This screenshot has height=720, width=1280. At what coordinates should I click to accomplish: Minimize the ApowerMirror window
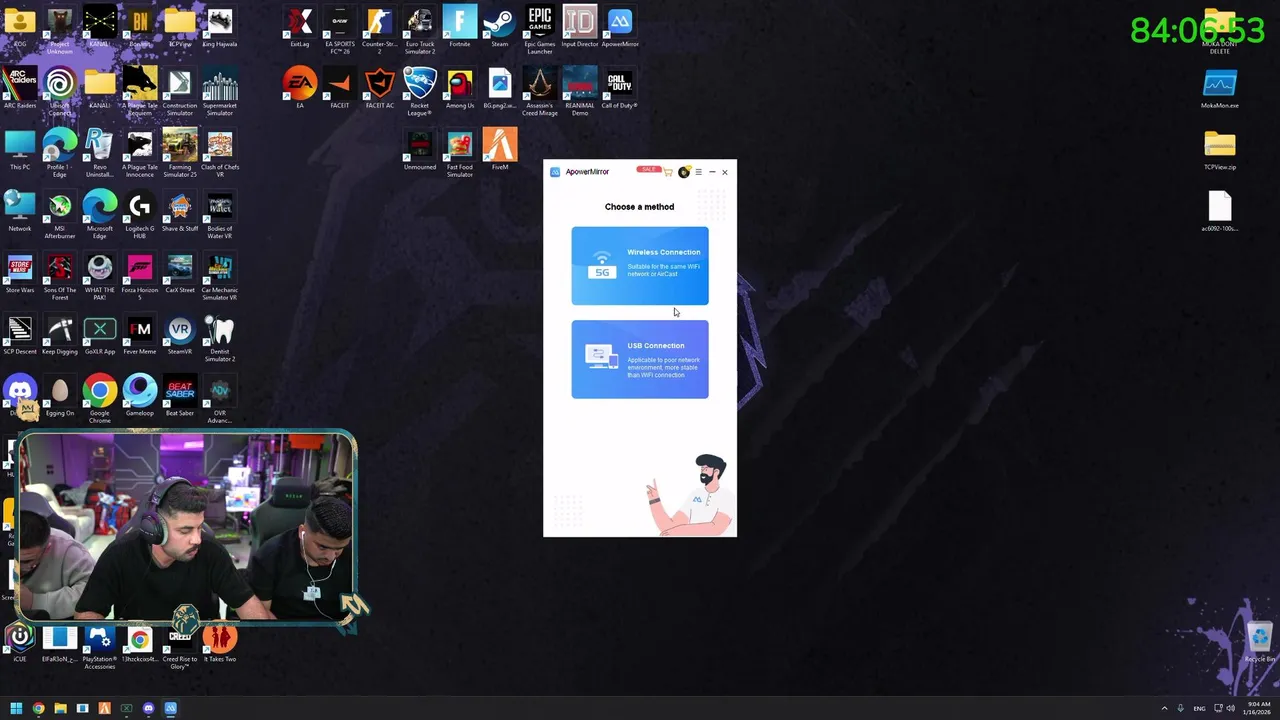(712, 172)
